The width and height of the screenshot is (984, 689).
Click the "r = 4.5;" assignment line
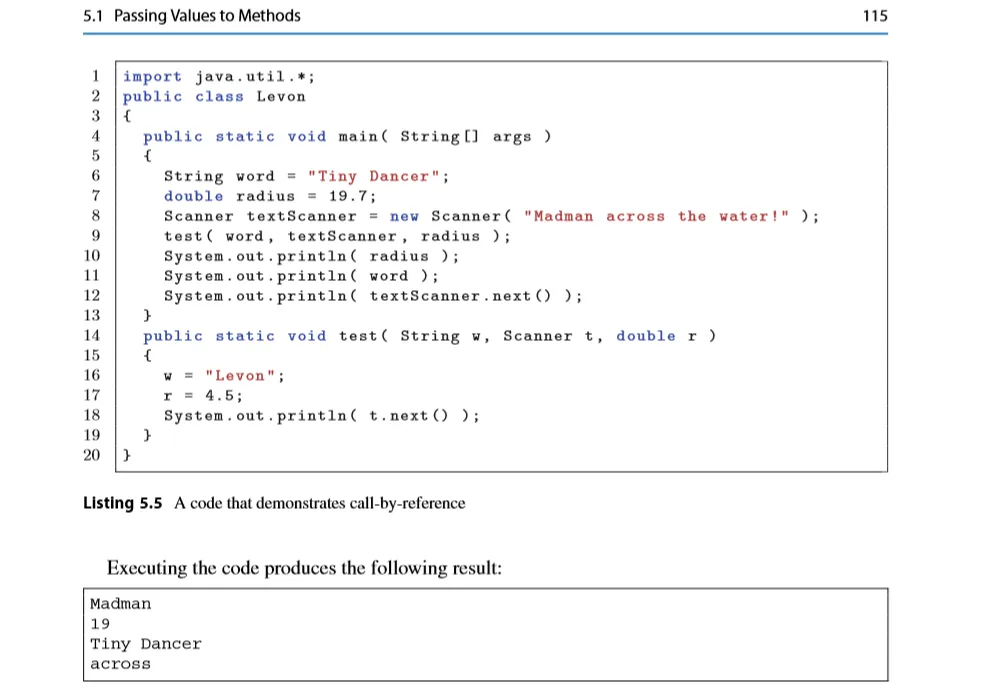[x=204, y=397]
